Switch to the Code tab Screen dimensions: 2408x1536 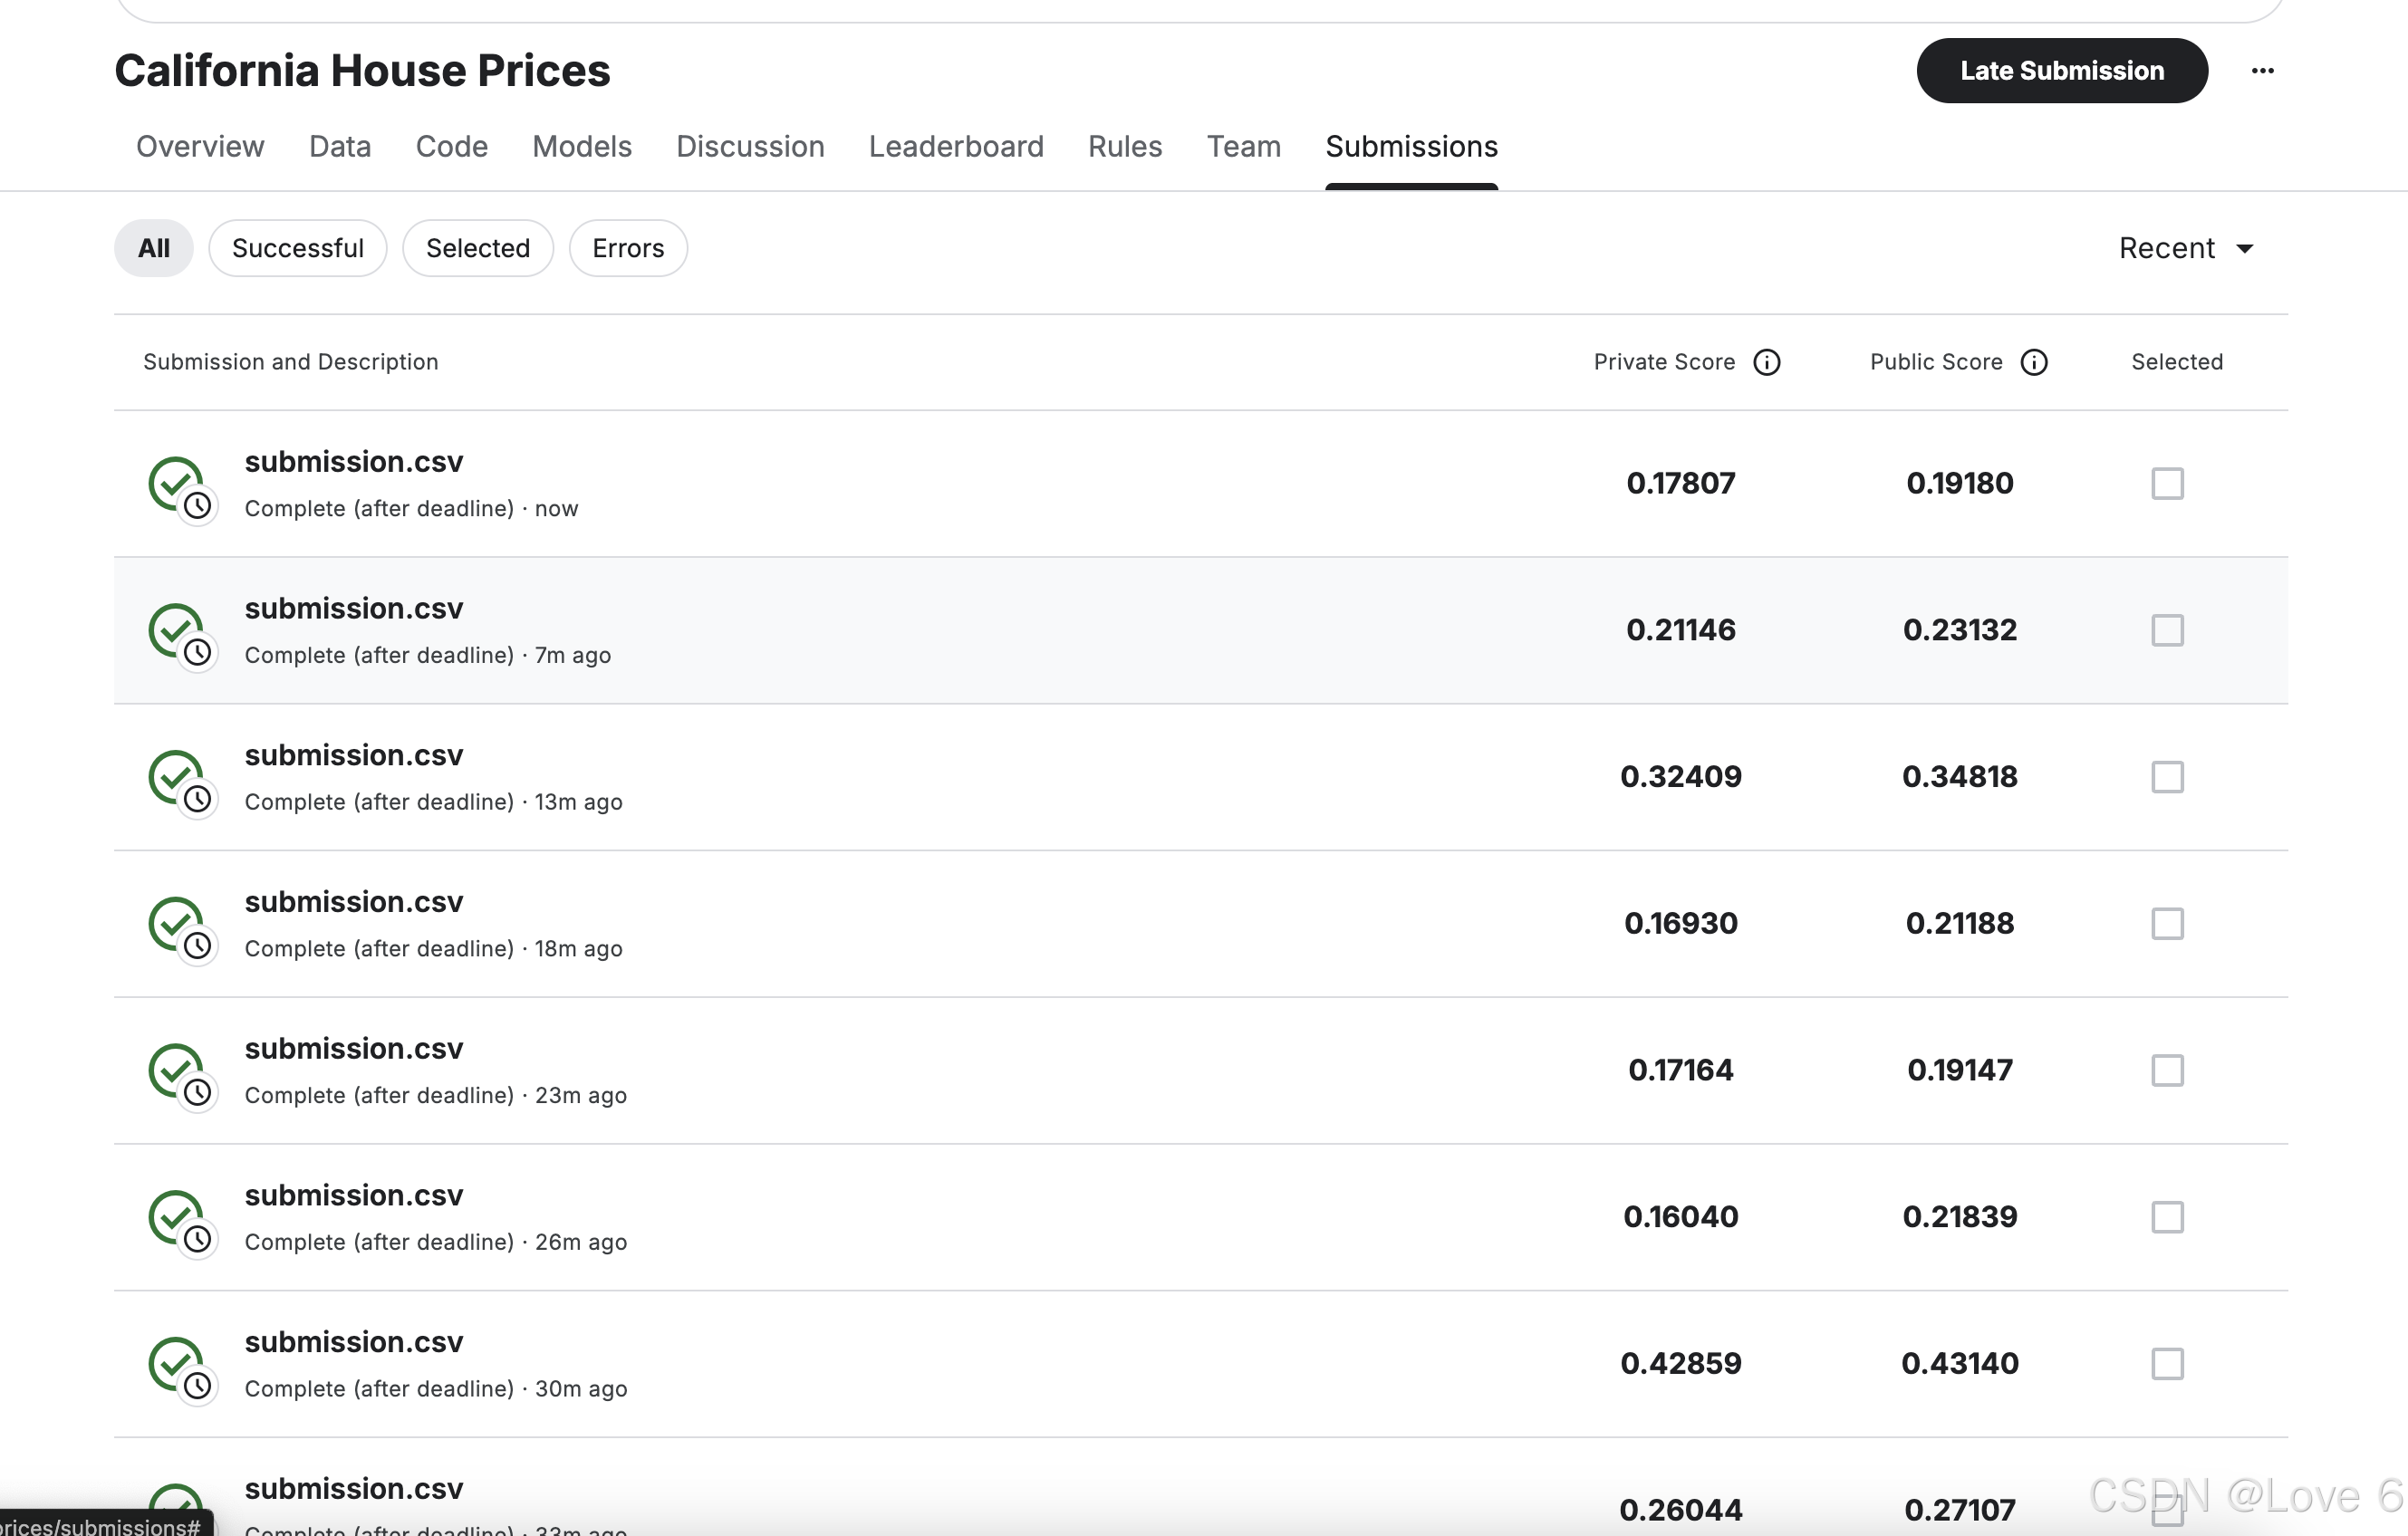(x=452, y=147)
